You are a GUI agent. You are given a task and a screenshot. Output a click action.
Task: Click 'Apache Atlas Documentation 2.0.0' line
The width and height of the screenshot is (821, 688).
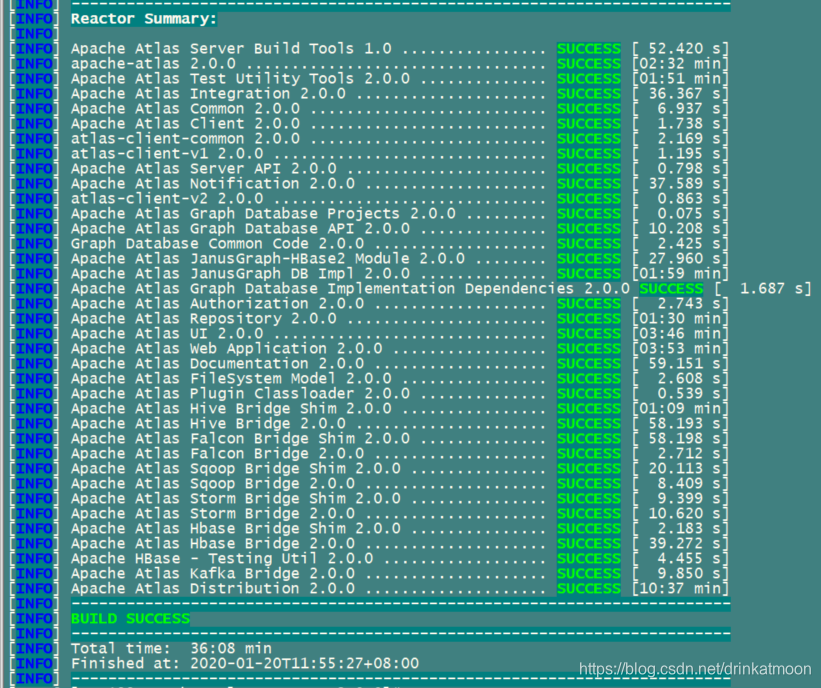tap(217, 364)
